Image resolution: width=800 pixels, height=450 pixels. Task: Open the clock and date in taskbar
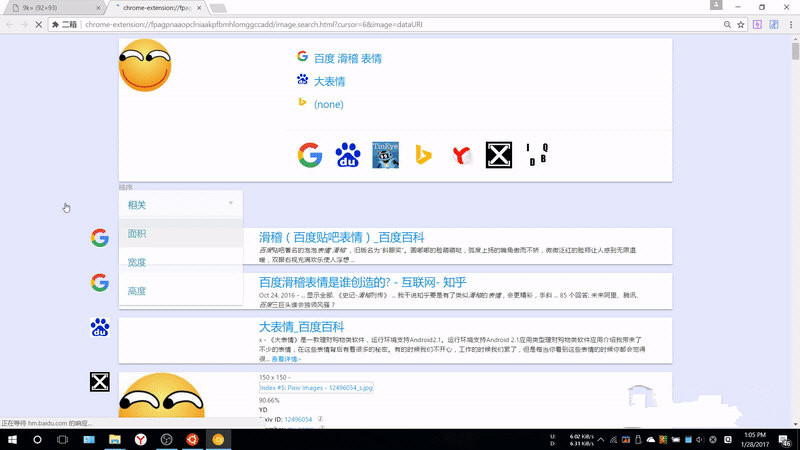[755, 440]
